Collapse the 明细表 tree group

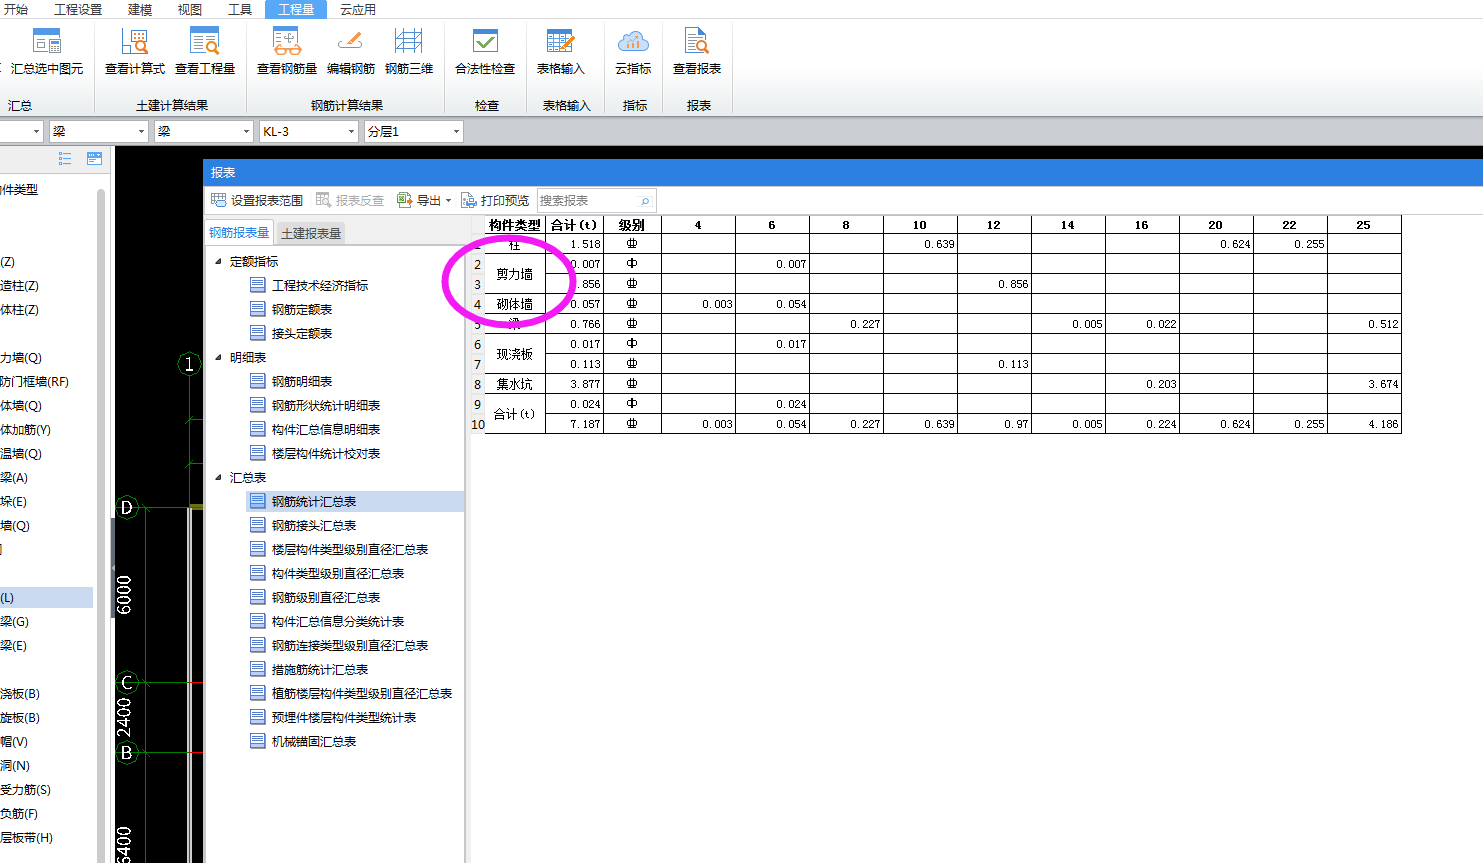point(218,357)
